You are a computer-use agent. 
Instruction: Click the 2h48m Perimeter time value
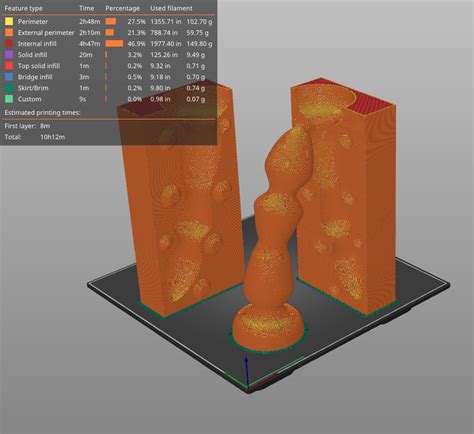89,22
